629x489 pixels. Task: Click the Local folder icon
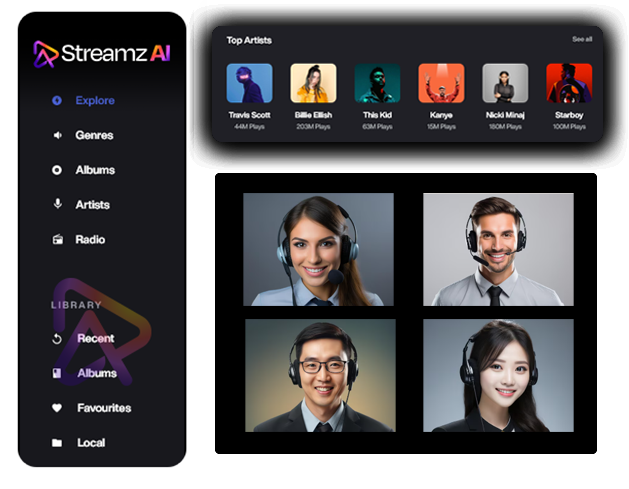[x=57, y=443]
